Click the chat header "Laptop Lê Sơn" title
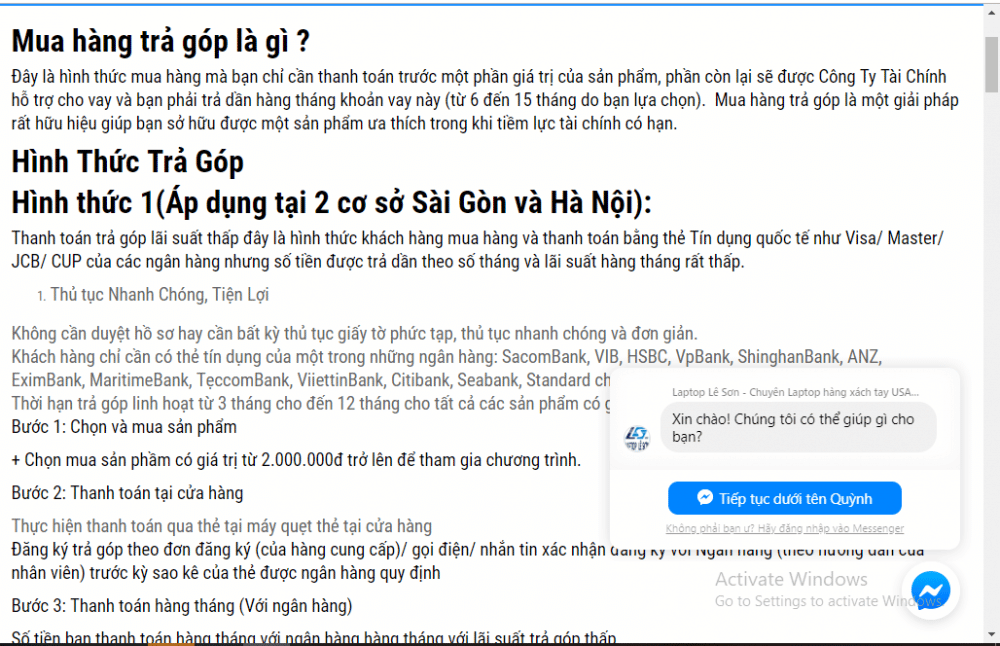This screenshot has height=646, width=1000. click(x=794, y=392)
